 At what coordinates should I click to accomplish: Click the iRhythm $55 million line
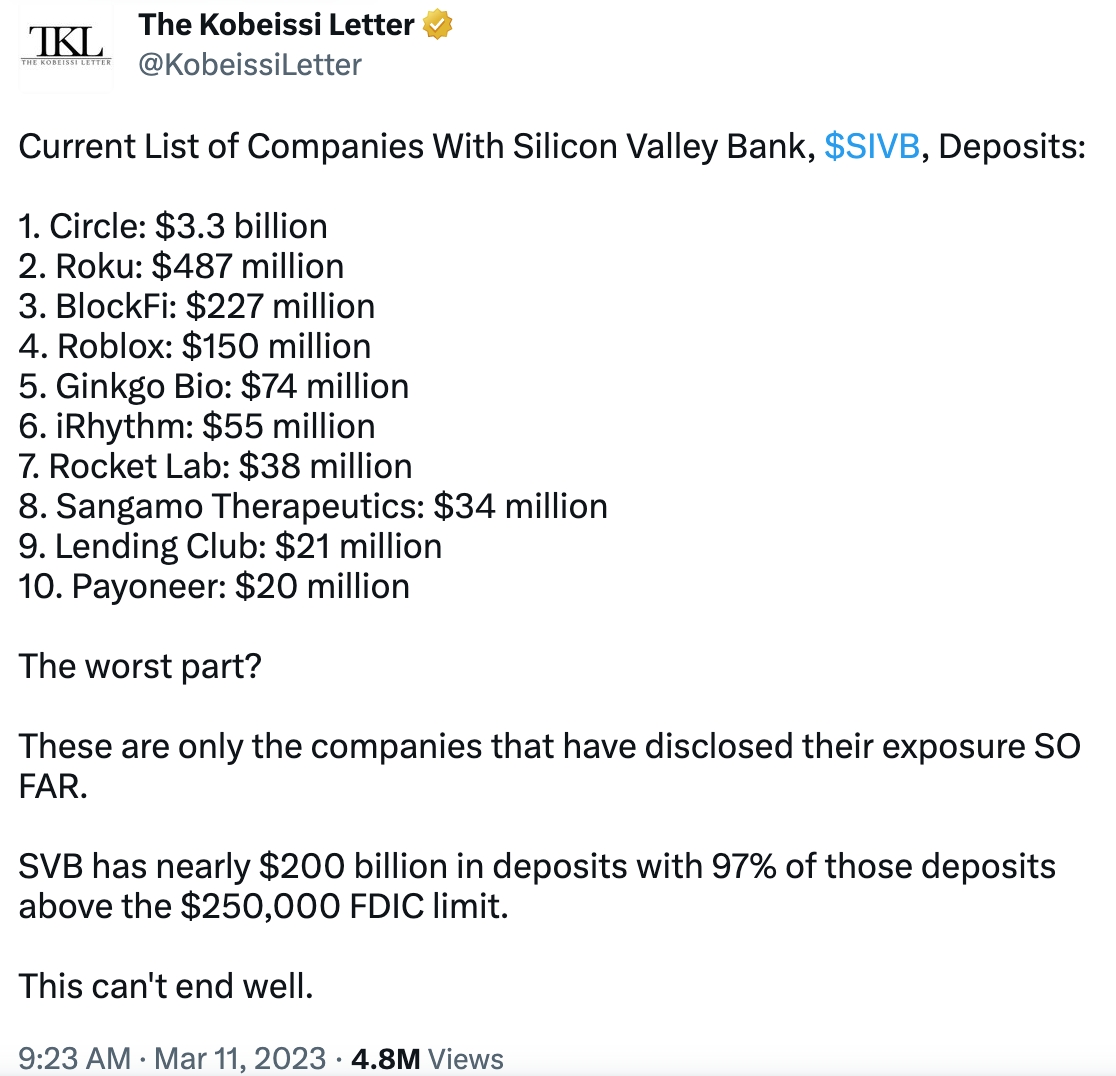click(197, 426)
